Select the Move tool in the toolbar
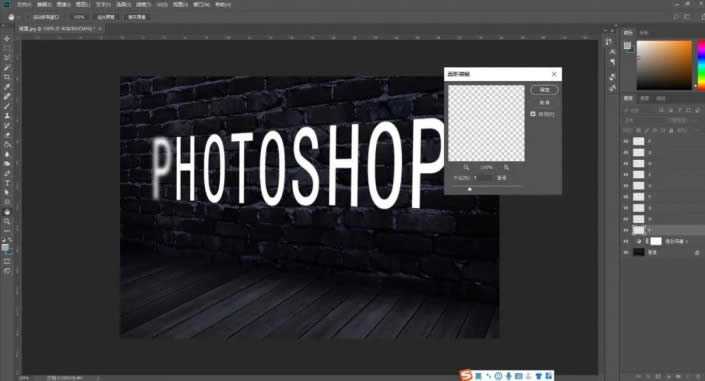705x381 pixels. point(7,39)
